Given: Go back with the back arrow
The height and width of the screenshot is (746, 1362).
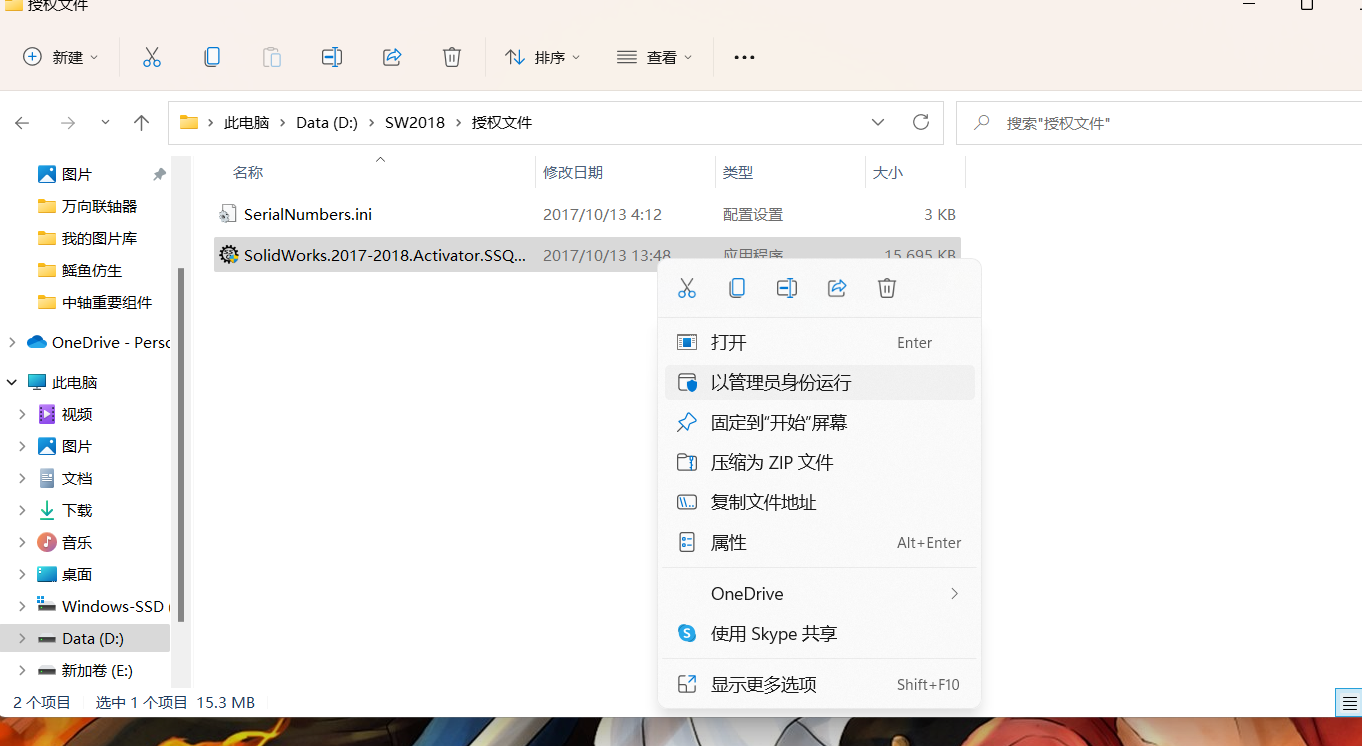Looking at the screenshot, I should (22, 123).
